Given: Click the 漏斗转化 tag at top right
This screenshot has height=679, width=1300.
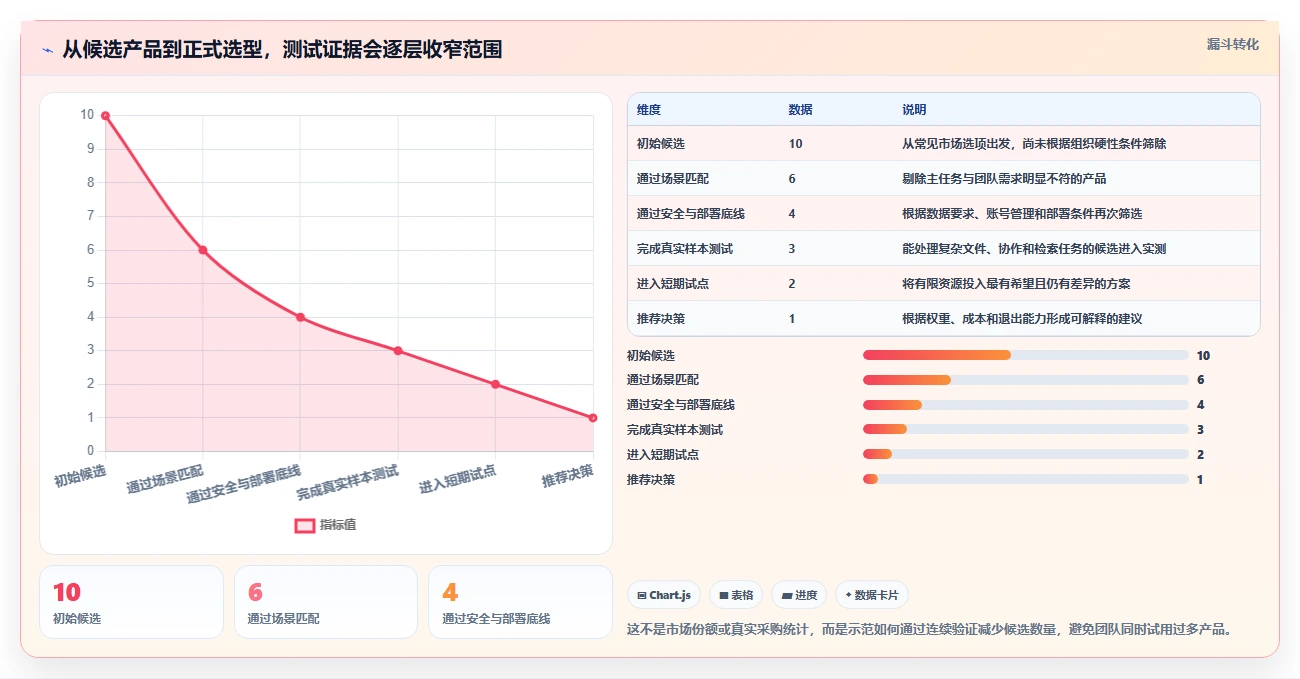Looking at the screenshot, I should [x=1232, y=45].
